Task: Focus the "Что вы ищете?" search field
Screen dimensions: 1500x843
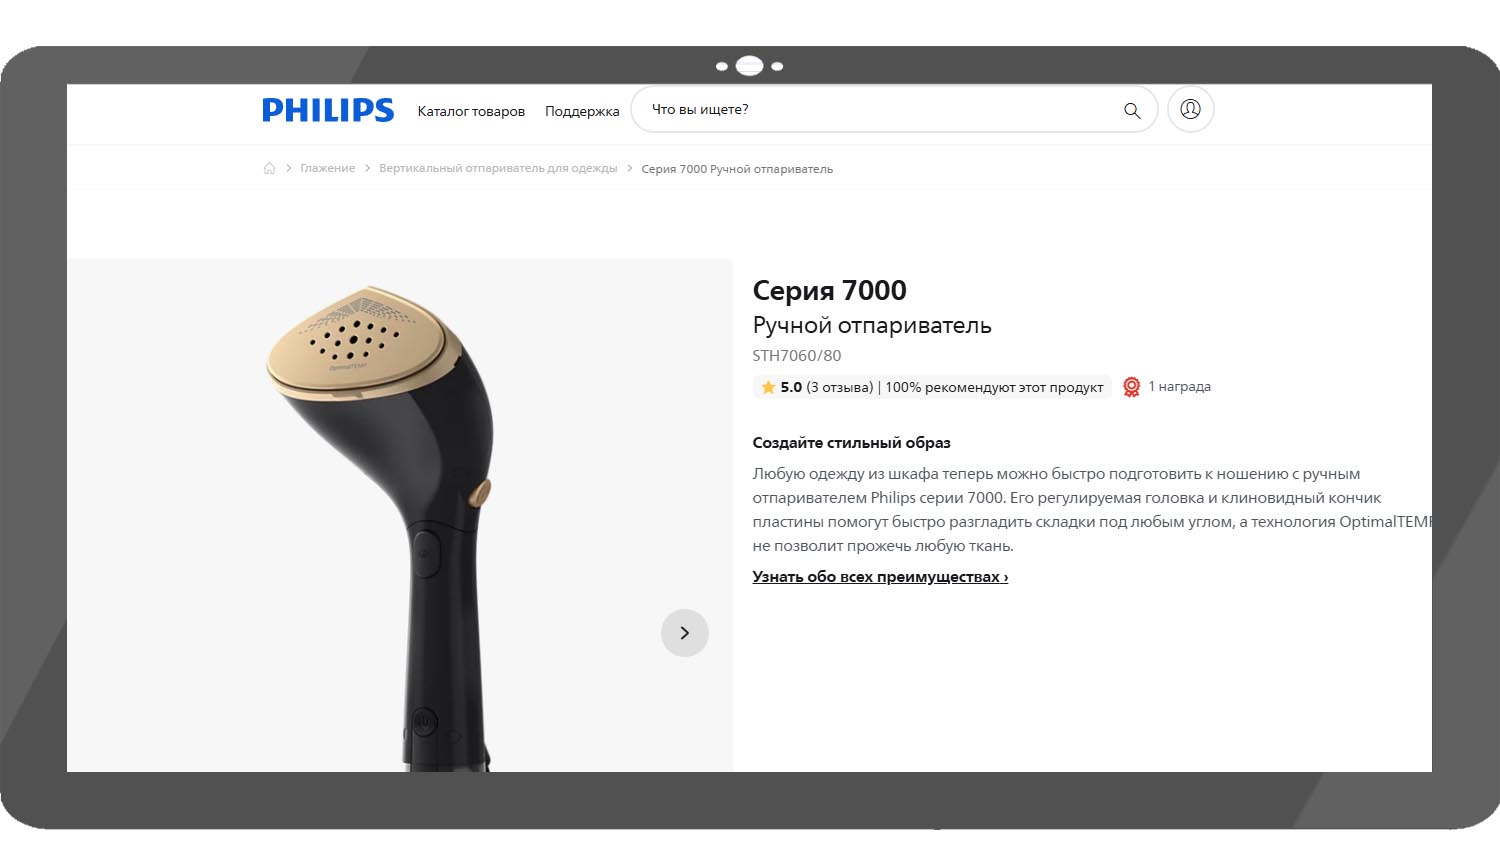Action: pyautogui.click(x=880, y=110)
